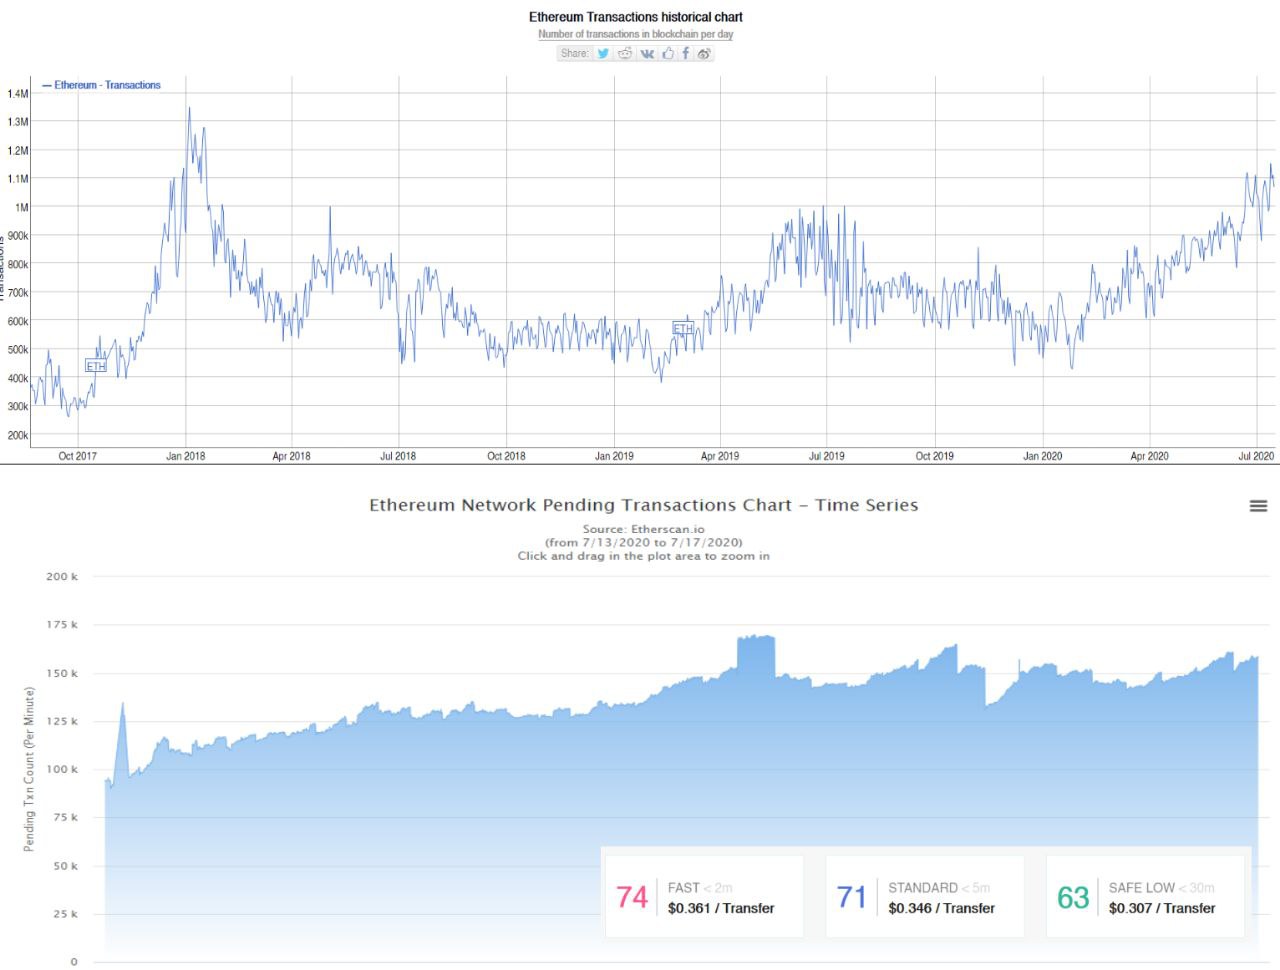The width and height of the screenshot is (1280, 970).
Task: Click the 'Oct 2018' x-axis label
Action: click(x=506, y=456)
